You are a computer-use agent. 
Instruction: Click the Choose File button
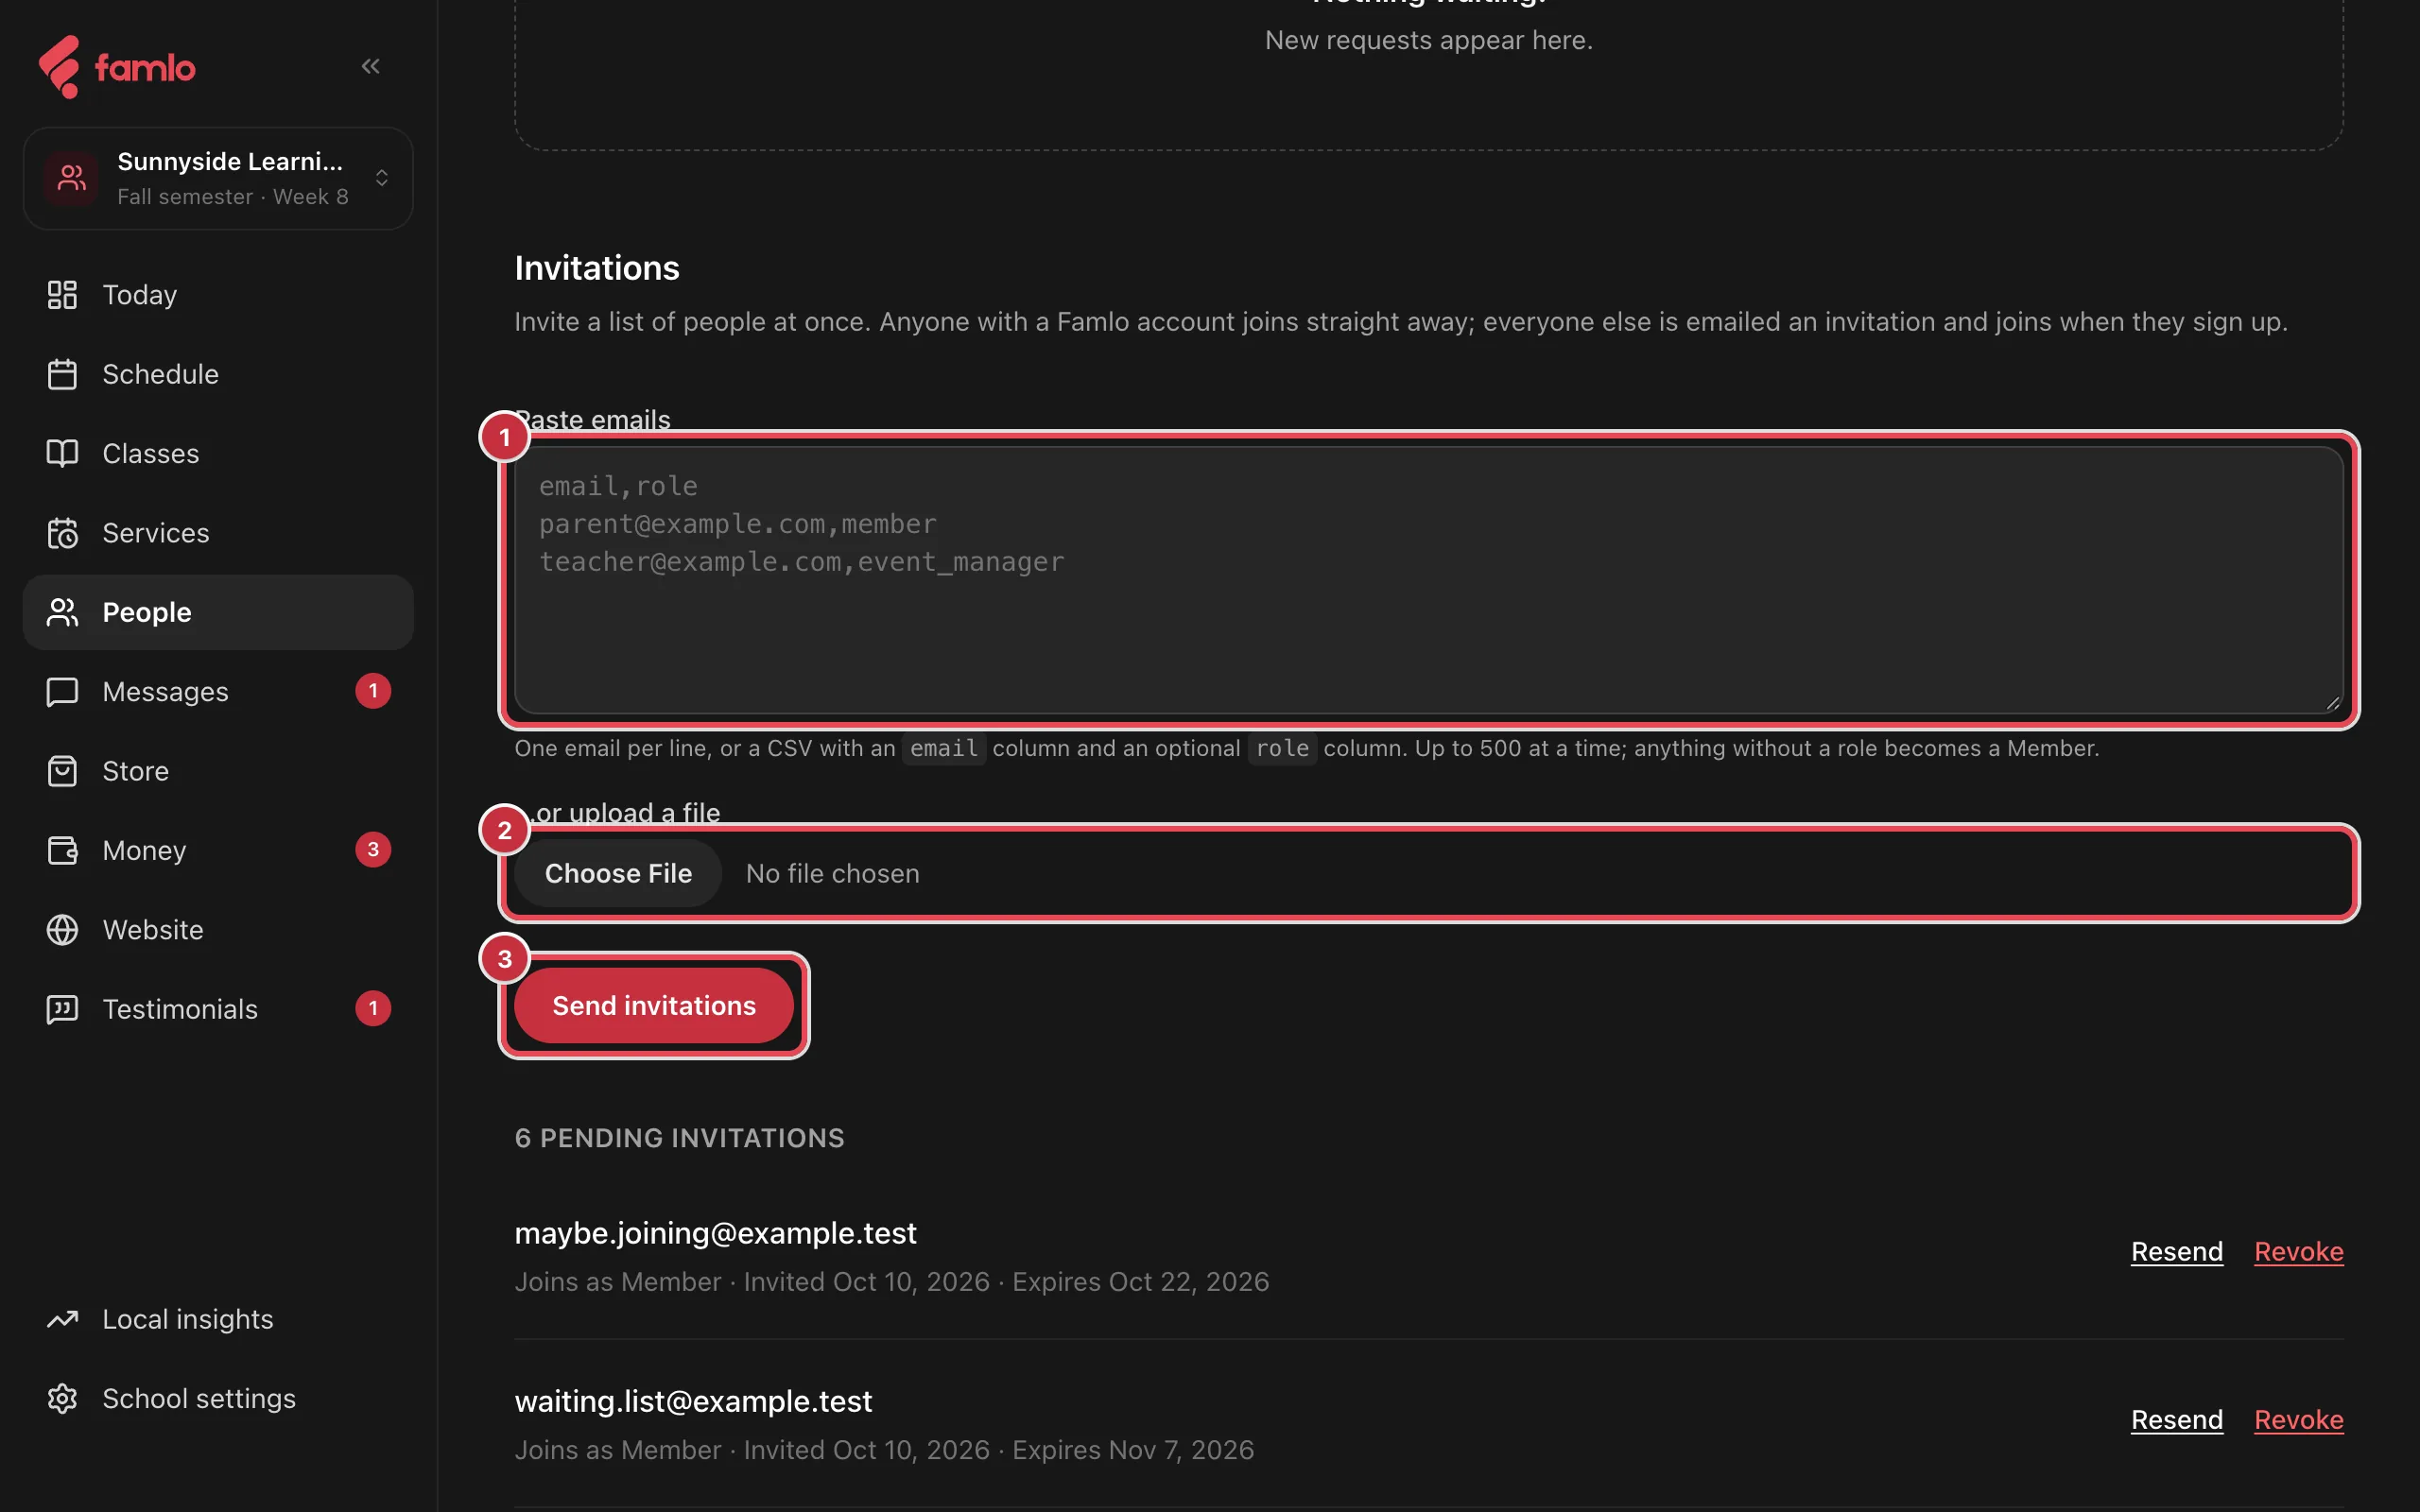tap(618, 873)
